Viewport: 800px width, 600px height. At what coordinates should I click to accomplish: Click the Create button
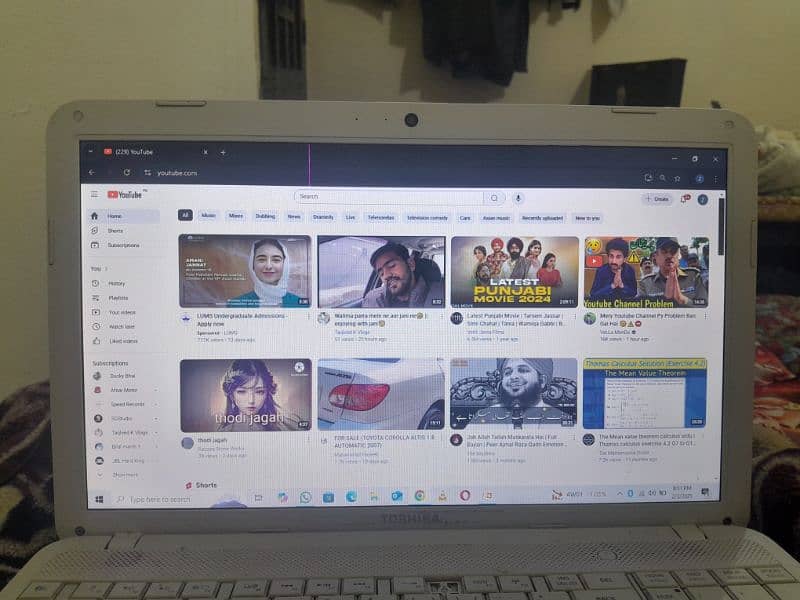click(657, 199)
